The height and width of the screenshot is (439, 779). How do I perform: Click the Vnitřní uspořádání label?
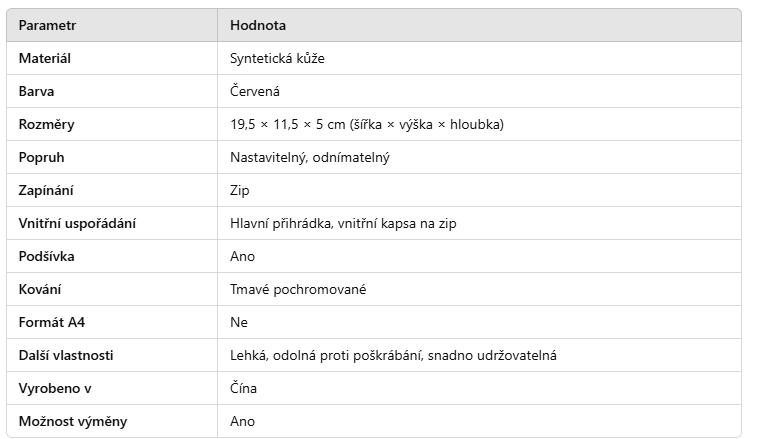click(x=77, y=223)
